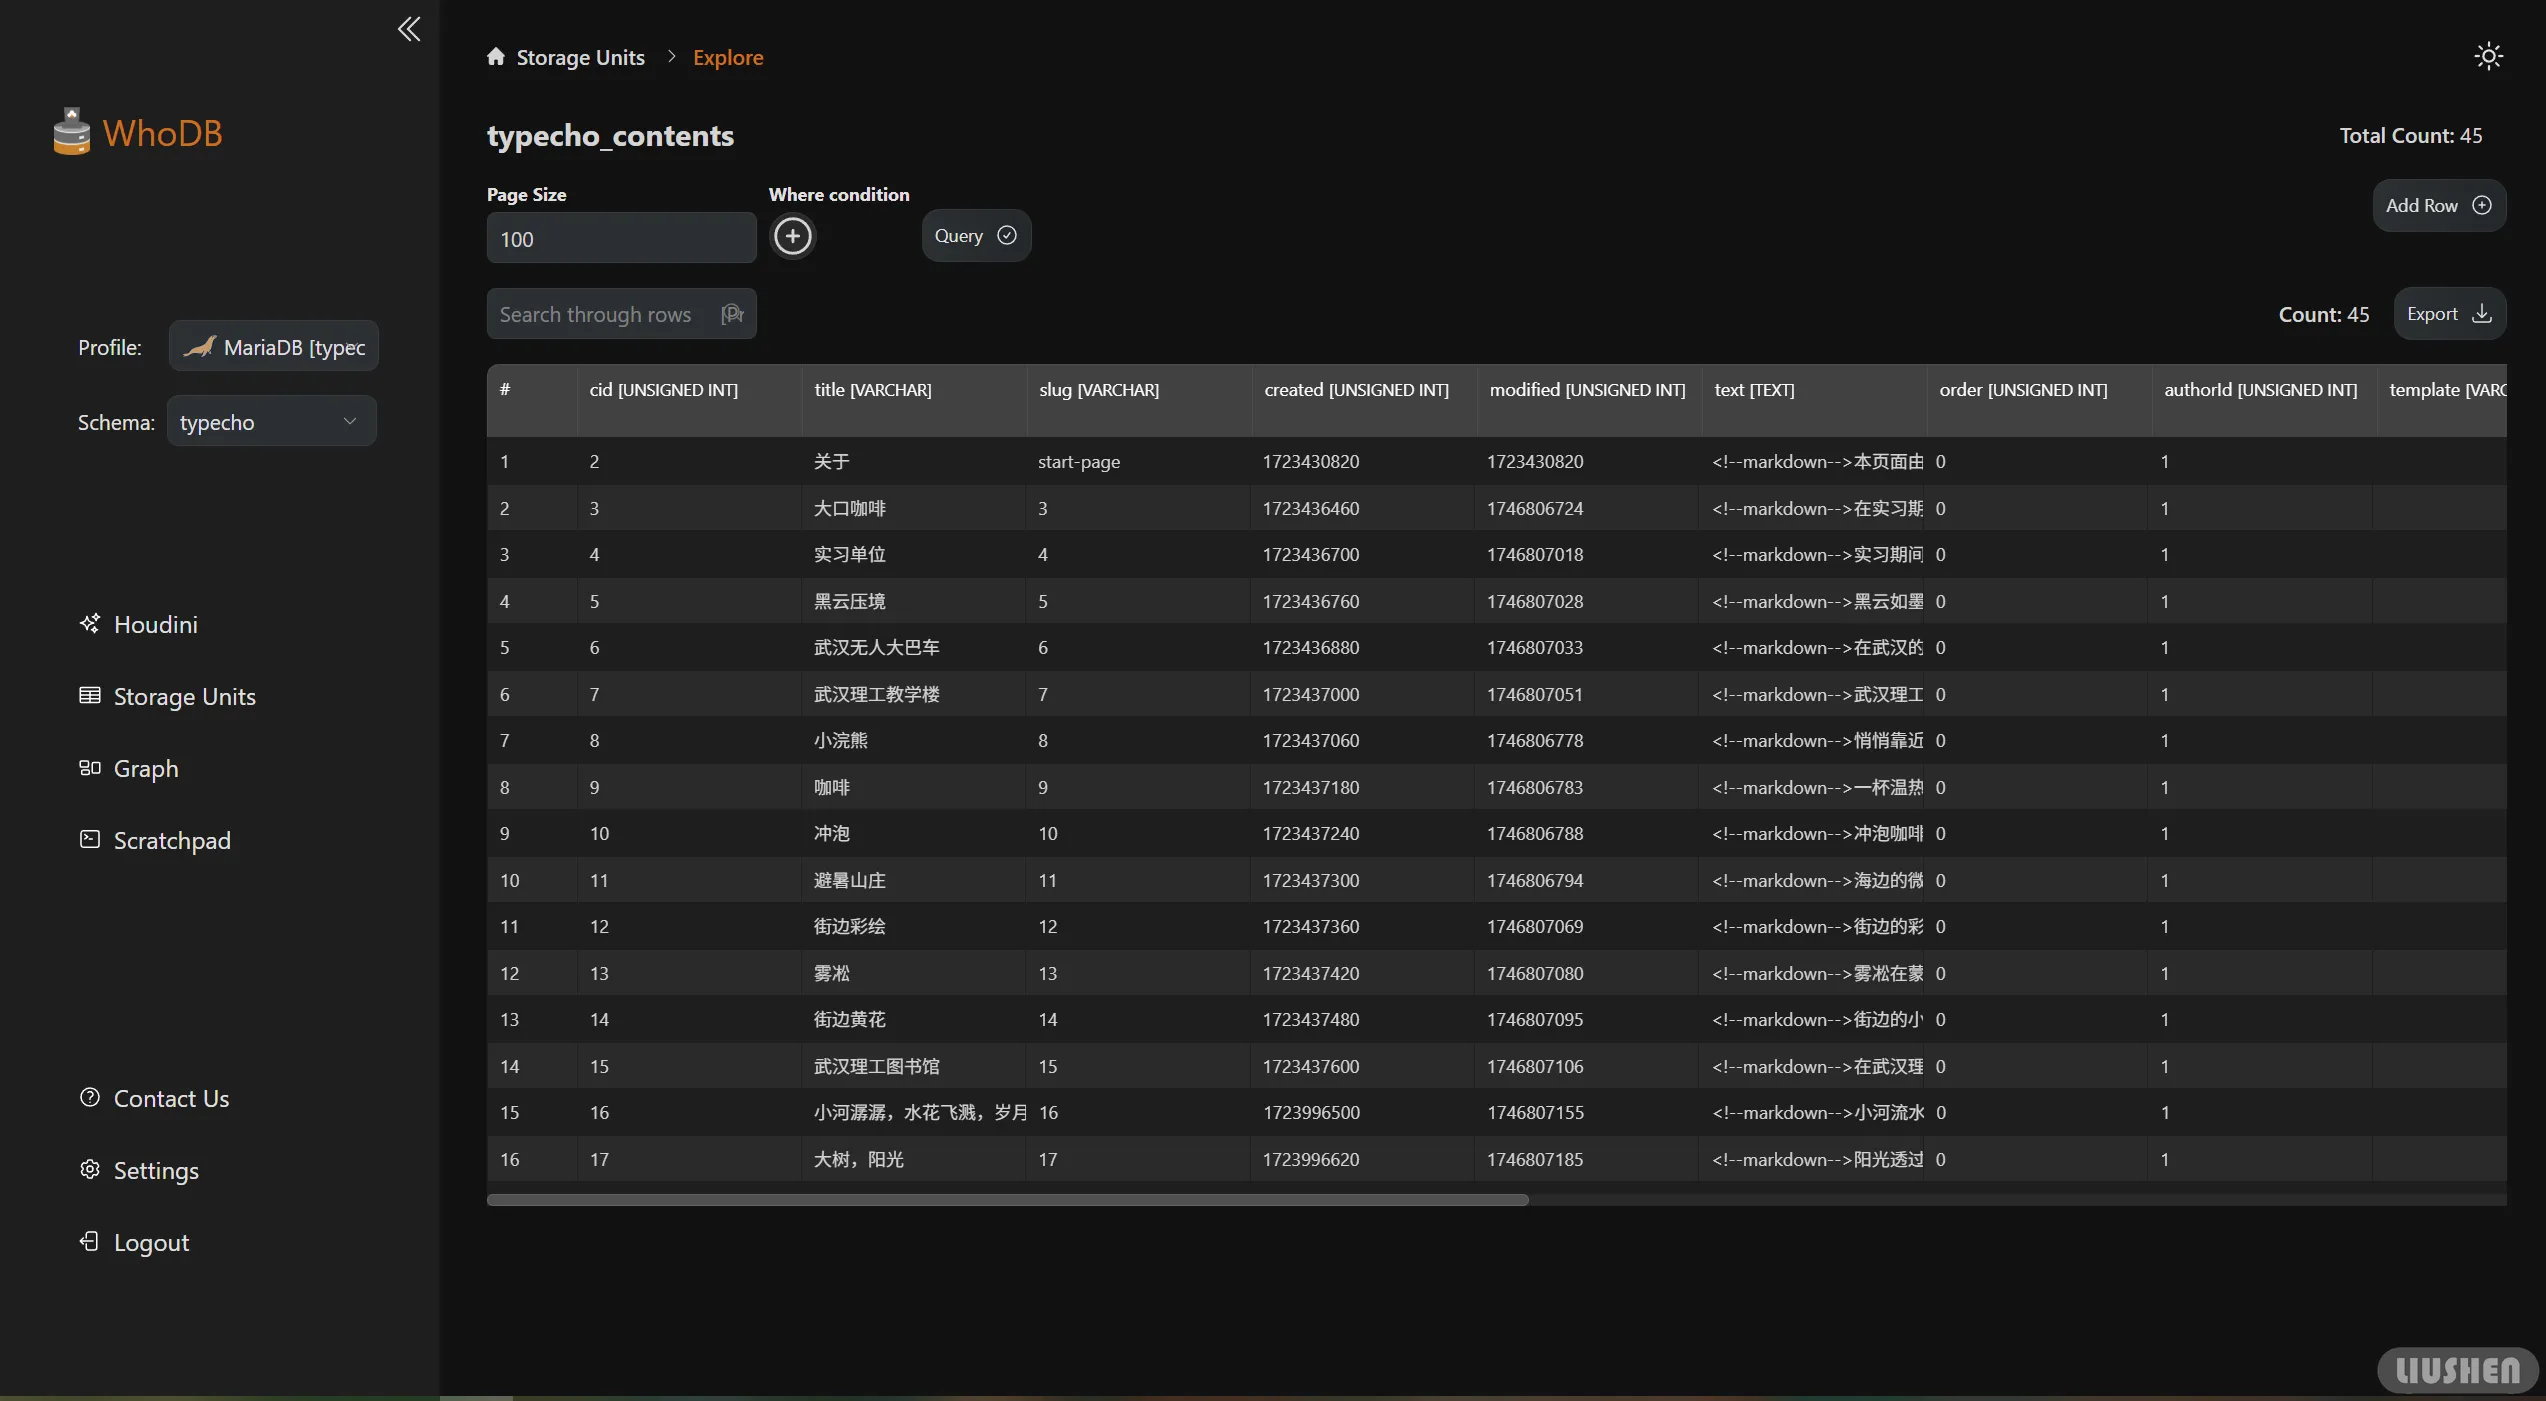Open the MariaDB profile dropdown

click(274, 347)
